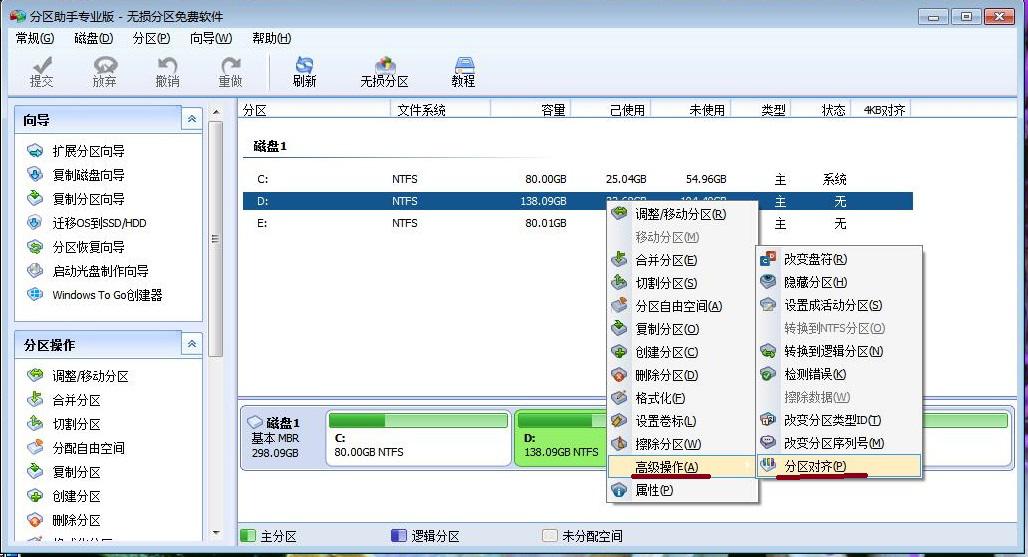
Task: Sort by the 4KB对齐 column header
Action: pyautogui.click(x=881, y=109)
